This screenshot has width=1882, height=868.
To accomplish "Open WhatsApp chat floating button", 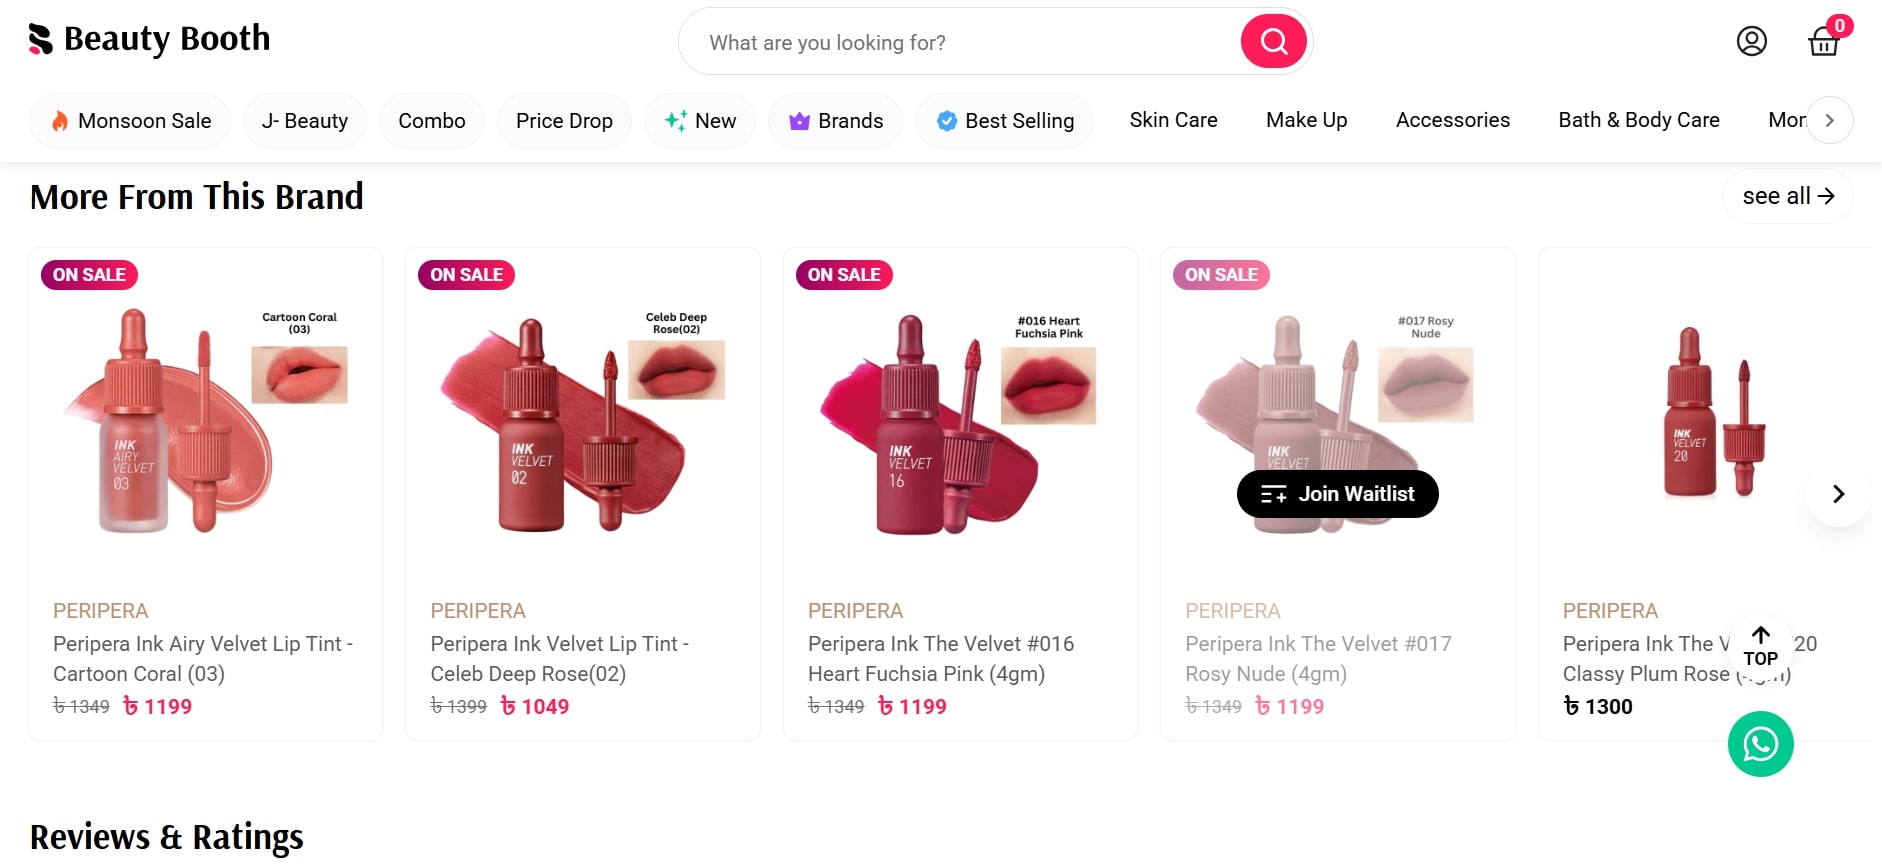I will point(1760,744).
